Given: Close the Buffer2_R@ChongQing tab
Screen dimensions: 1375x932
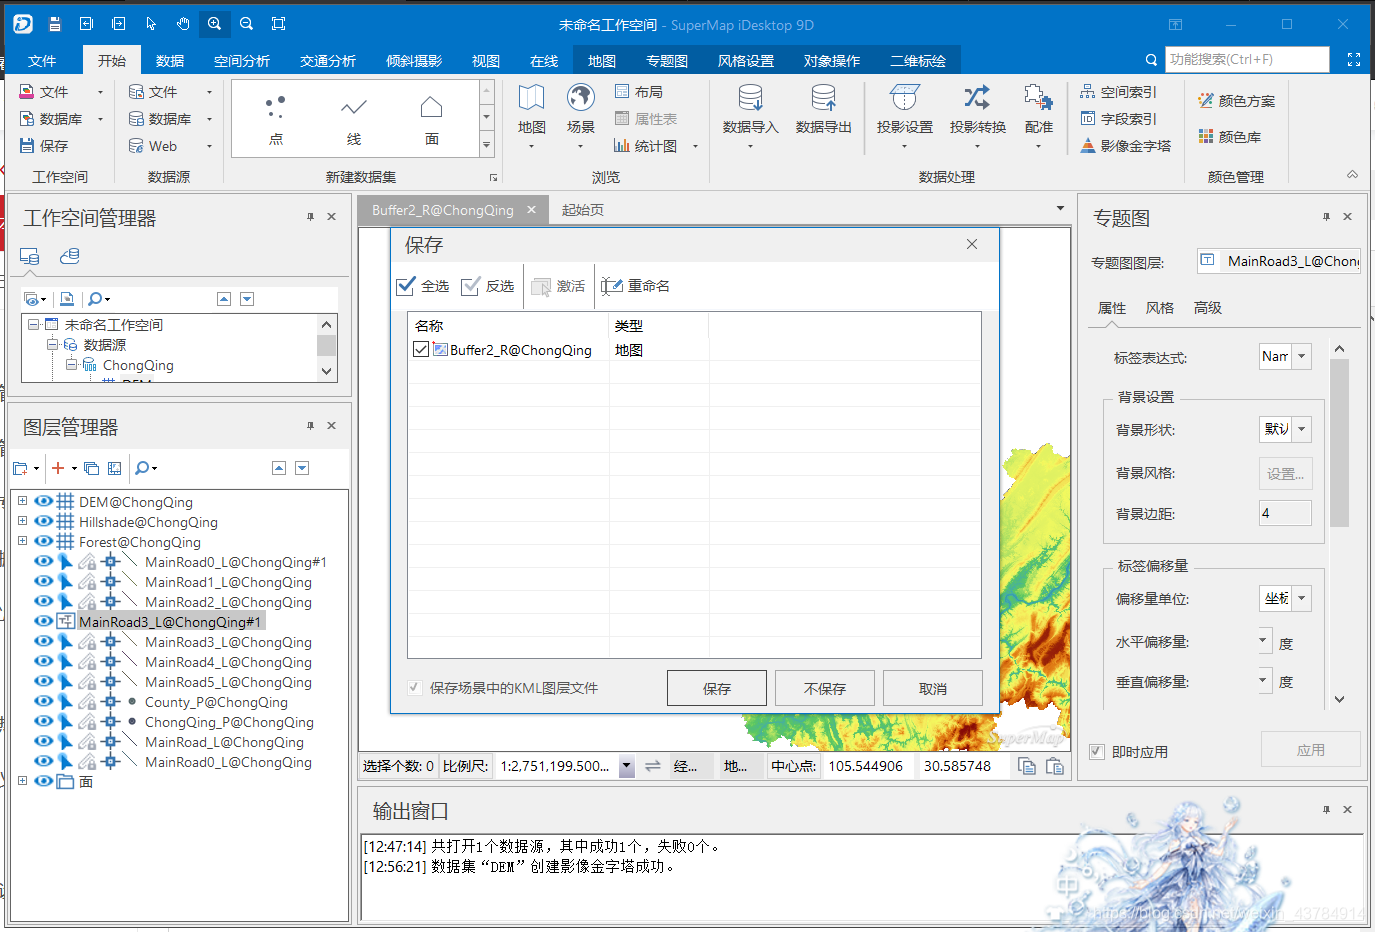Looking at the screenshot, I should (x=532, y=210).
